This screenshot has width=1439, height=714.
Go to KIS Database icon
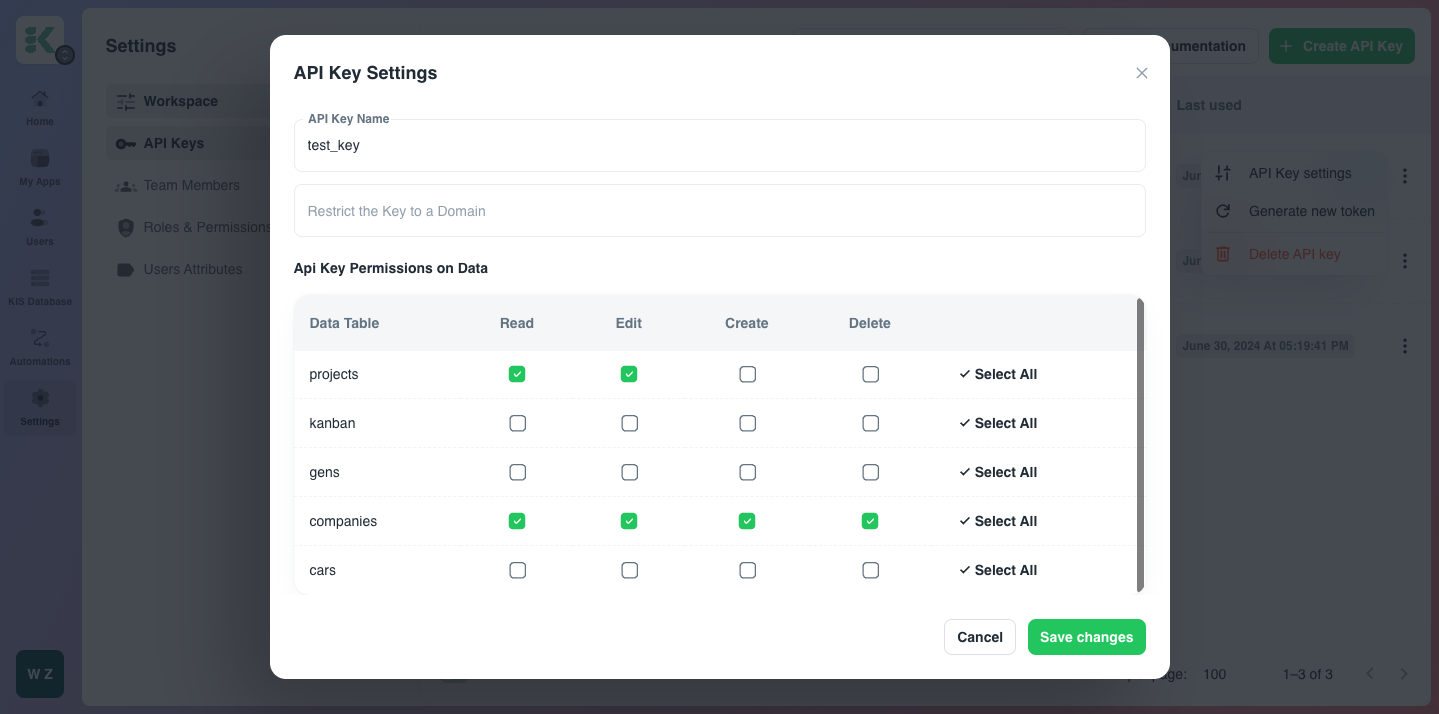(40, 279)
